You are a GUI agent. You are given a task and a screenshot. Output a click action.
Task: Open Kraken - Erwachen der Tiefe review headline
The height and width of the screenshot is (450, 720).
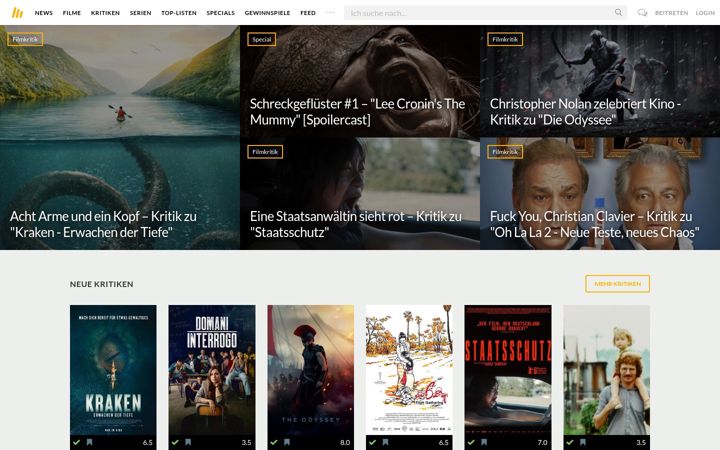click(x=103, y=224)
